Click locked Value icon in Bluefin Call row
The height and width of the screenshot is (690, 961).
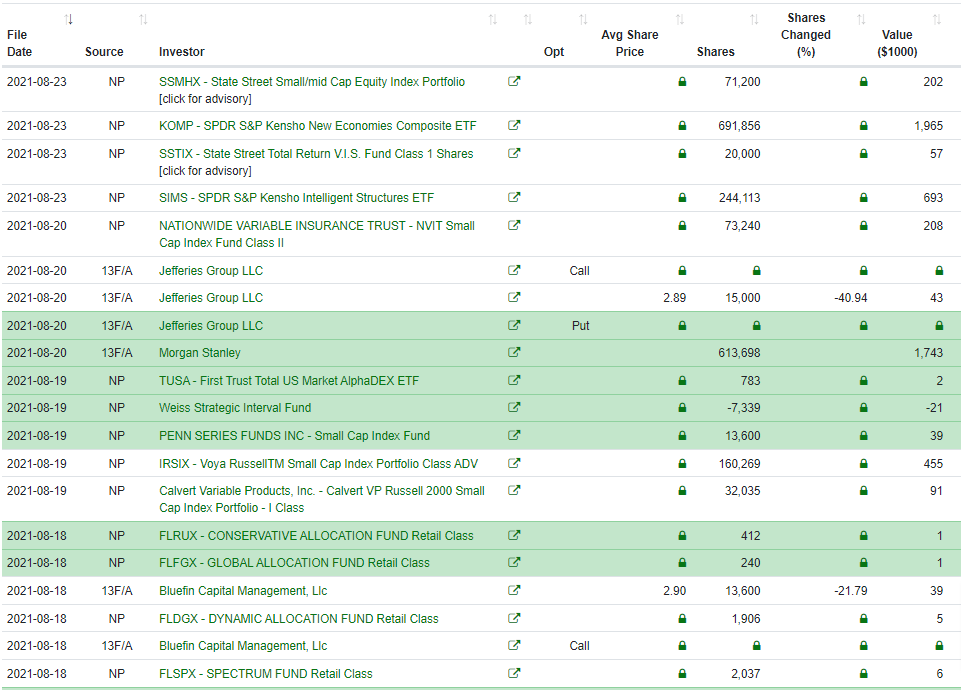click(939, 645)
